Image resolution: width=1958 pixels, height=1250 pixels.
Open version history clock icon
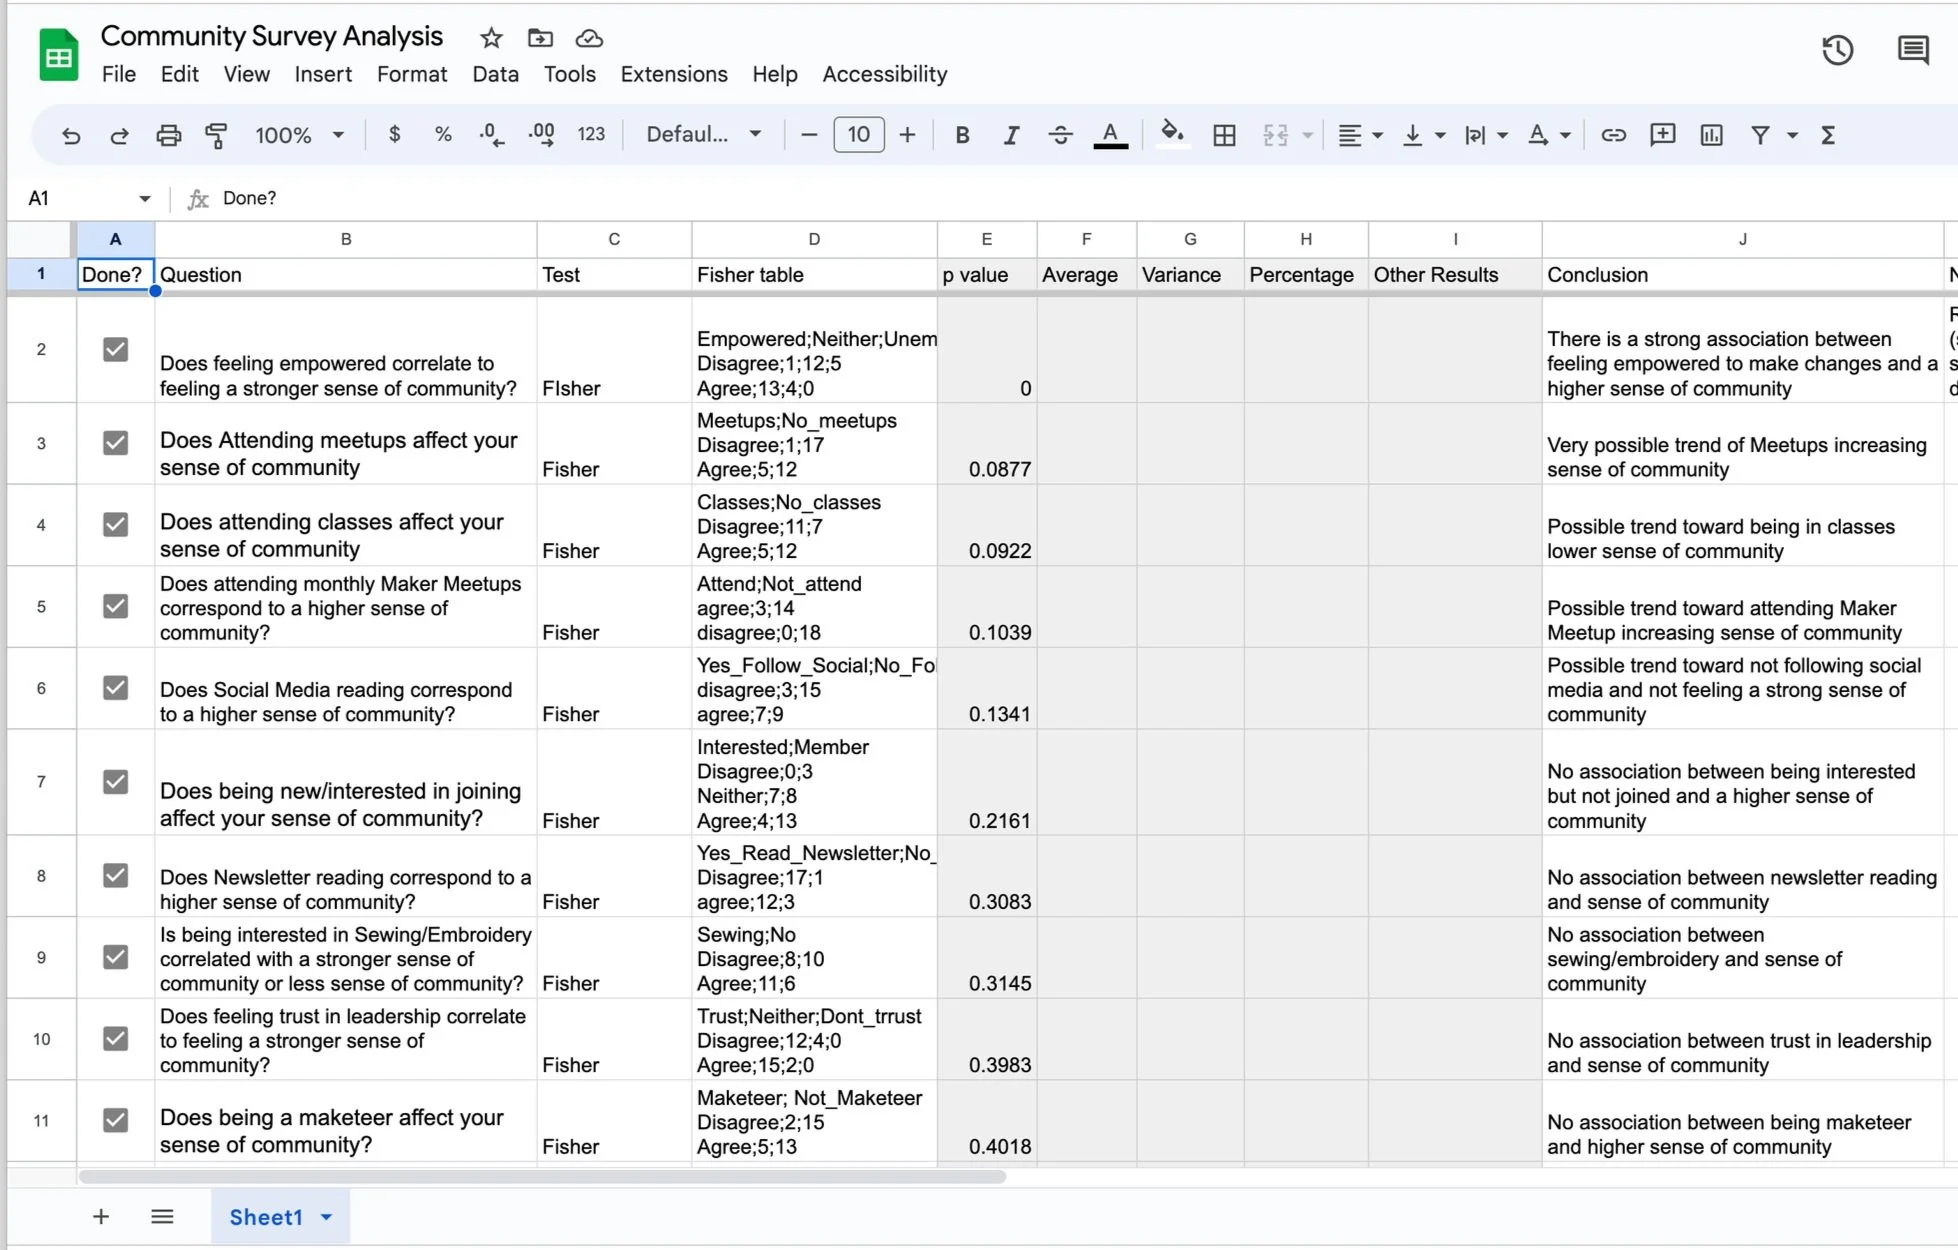(1837, 50)
